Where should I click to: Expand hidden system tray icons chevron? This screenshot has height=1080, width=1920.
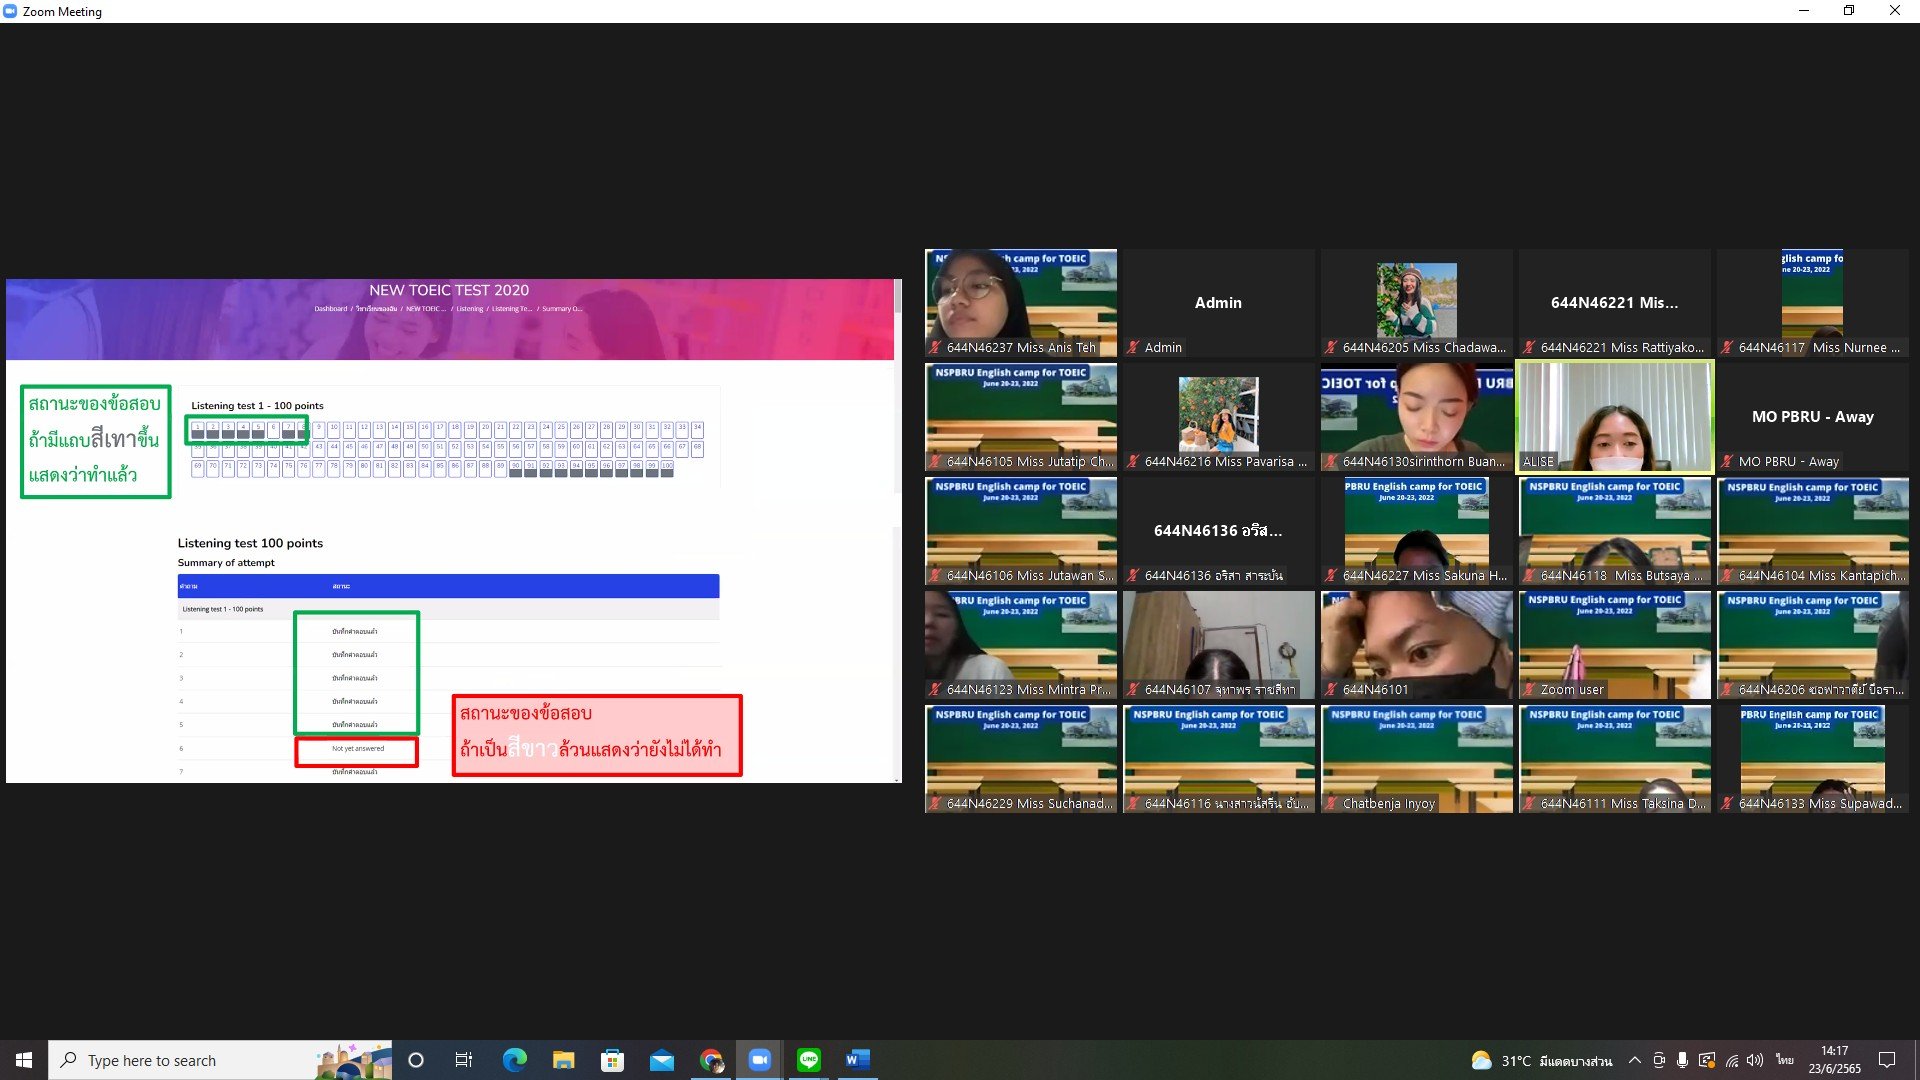(x=1634, y=1060)
